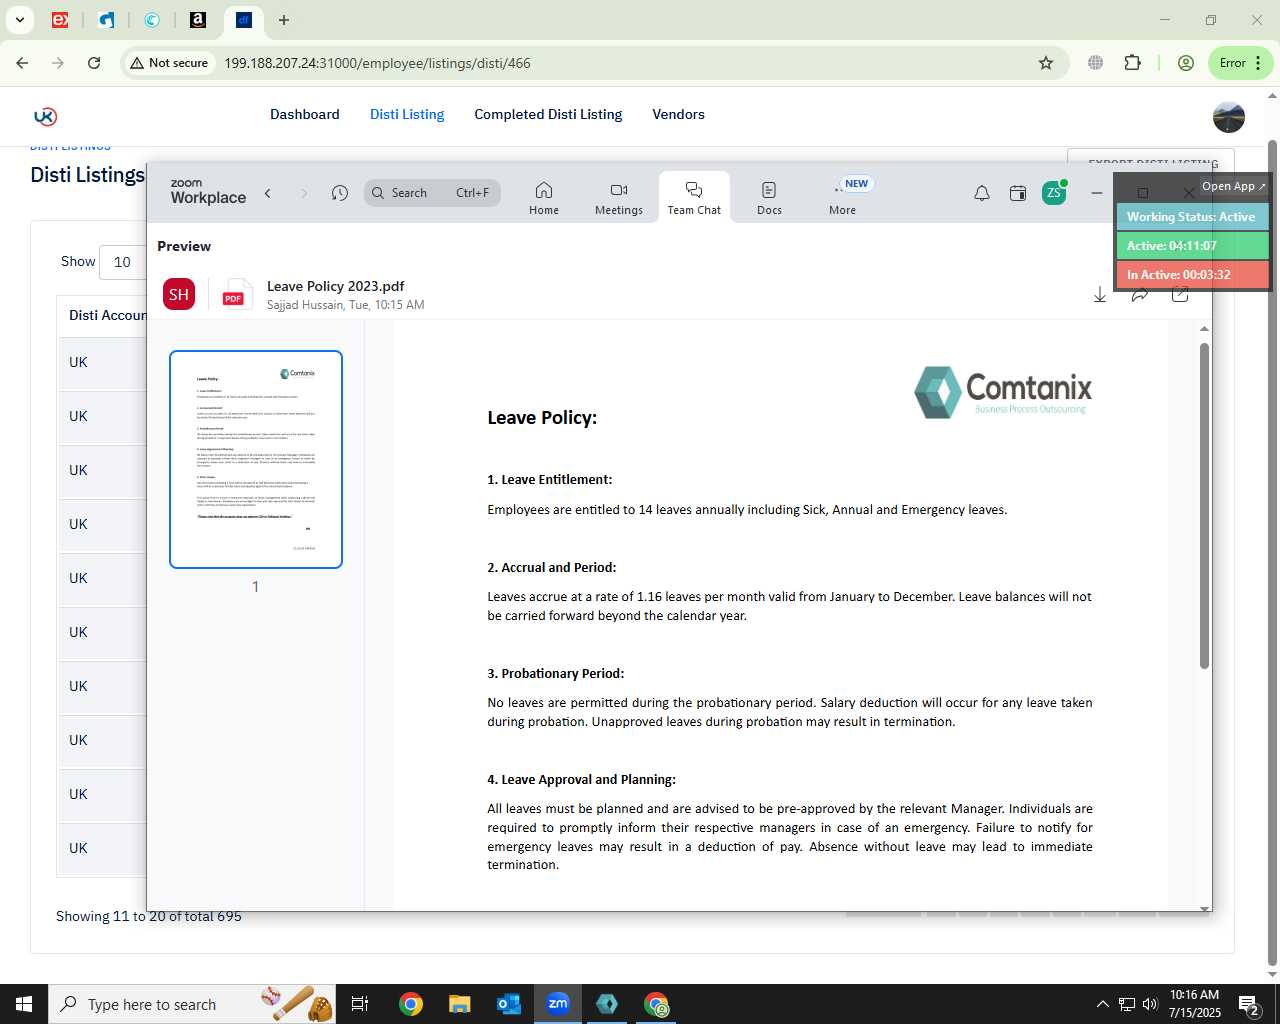The height and width of the screenshot is (1024, 1280).
Task: Open the user profile photo menu
Action: (x=1229, y=117)
